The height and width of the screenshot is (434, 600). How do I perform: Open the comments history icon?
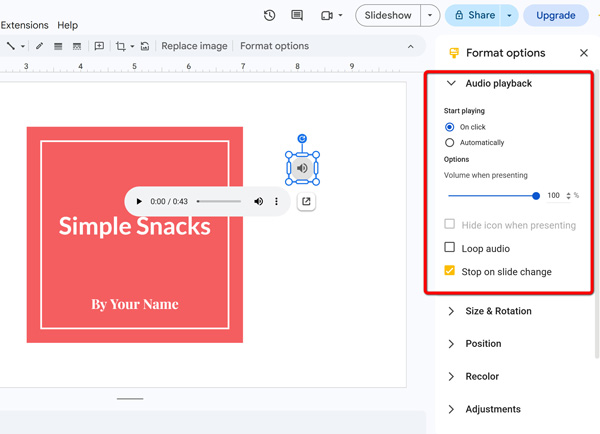click(x=297, y=15)
